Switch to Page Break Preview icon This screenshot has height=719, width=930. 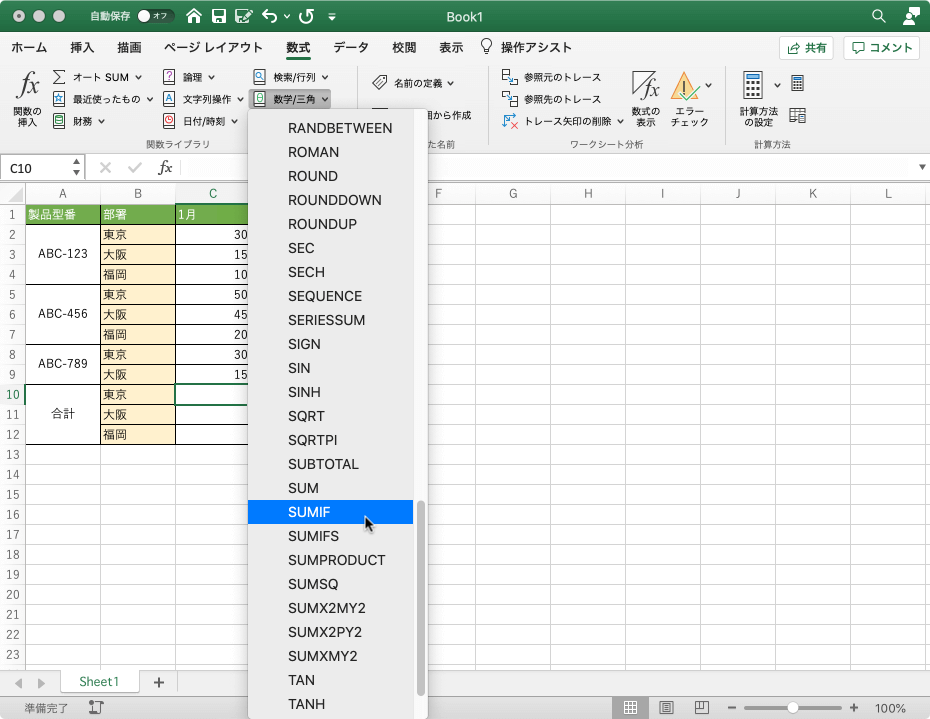coord(702,708)
